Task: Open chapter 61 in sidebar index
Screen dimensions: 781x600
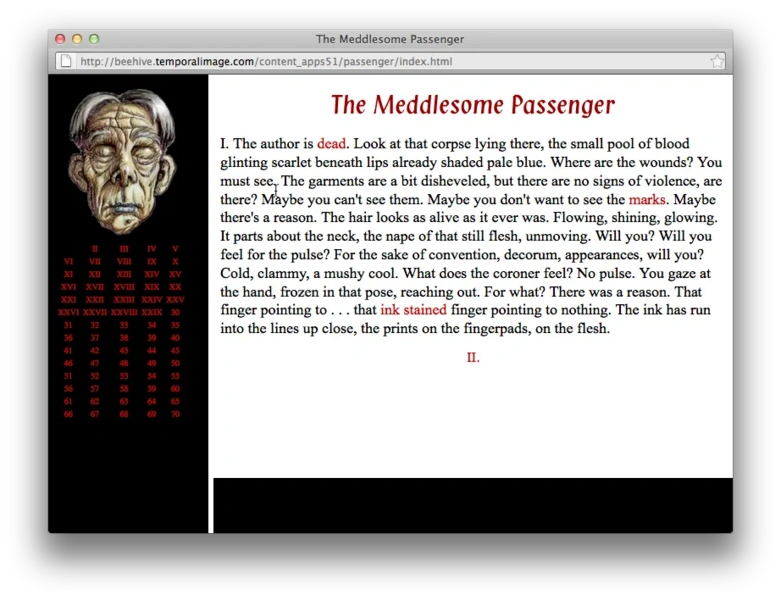Action: 68,401
